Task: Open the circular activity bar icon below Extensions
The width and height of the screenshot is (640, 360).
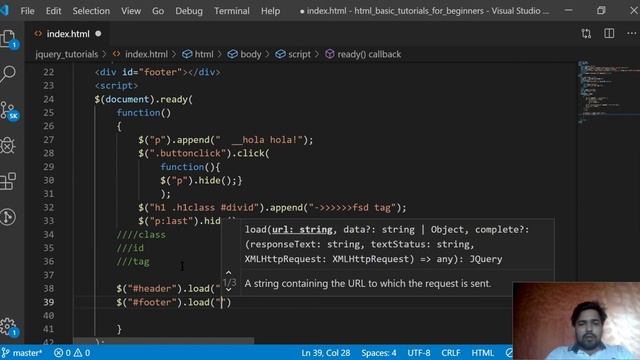Action: (8, 217)
